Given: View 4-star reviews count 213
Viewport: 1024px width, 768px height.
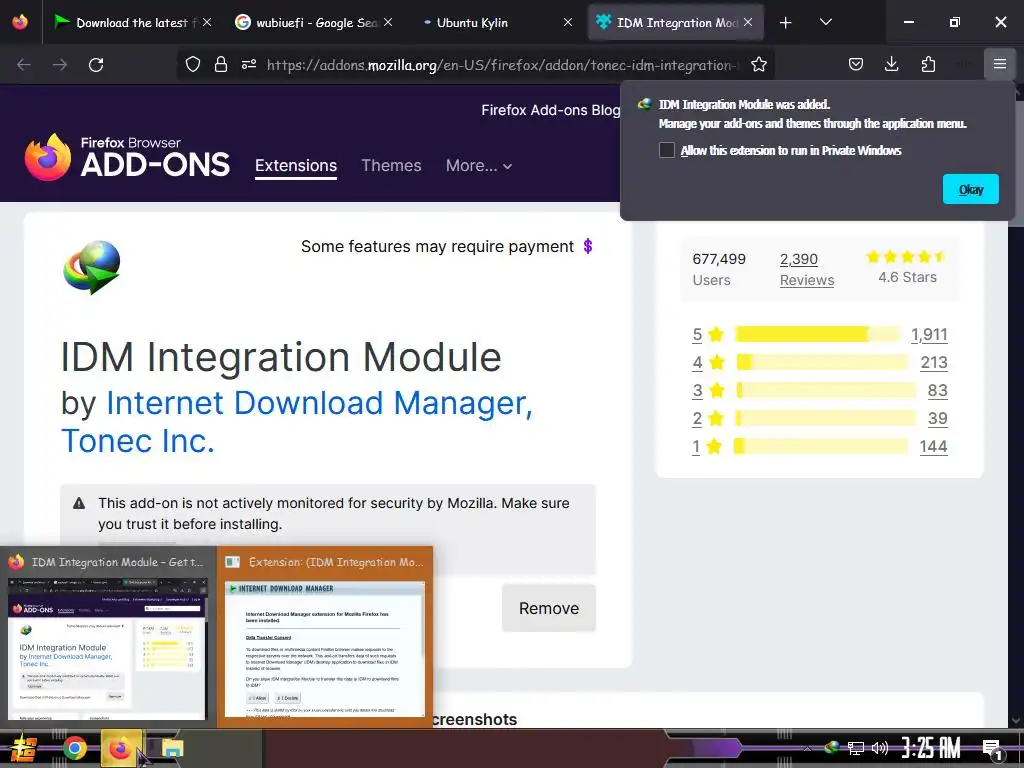Looking at the screenshot, I should pos(933,362).
